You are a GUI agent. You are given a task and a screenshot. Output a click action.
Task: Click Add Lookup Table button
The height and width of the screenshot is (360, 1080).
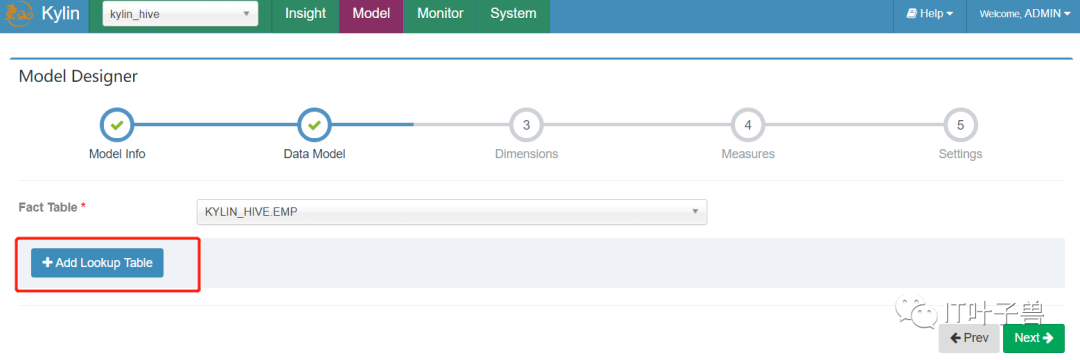coord(97,263)
